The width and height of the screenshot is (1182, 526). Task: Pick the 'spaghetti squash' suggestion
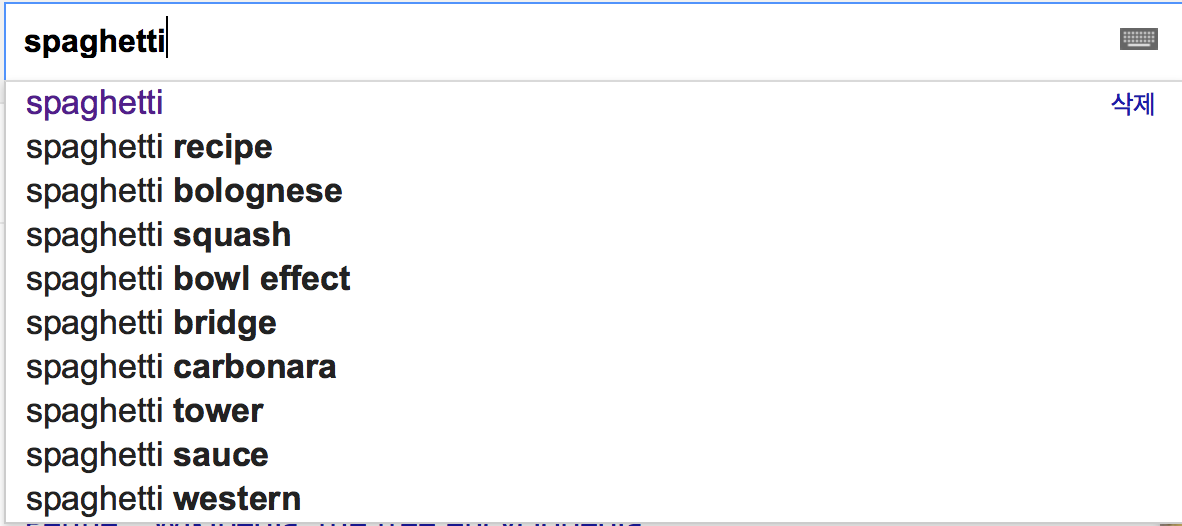(158, 235)
